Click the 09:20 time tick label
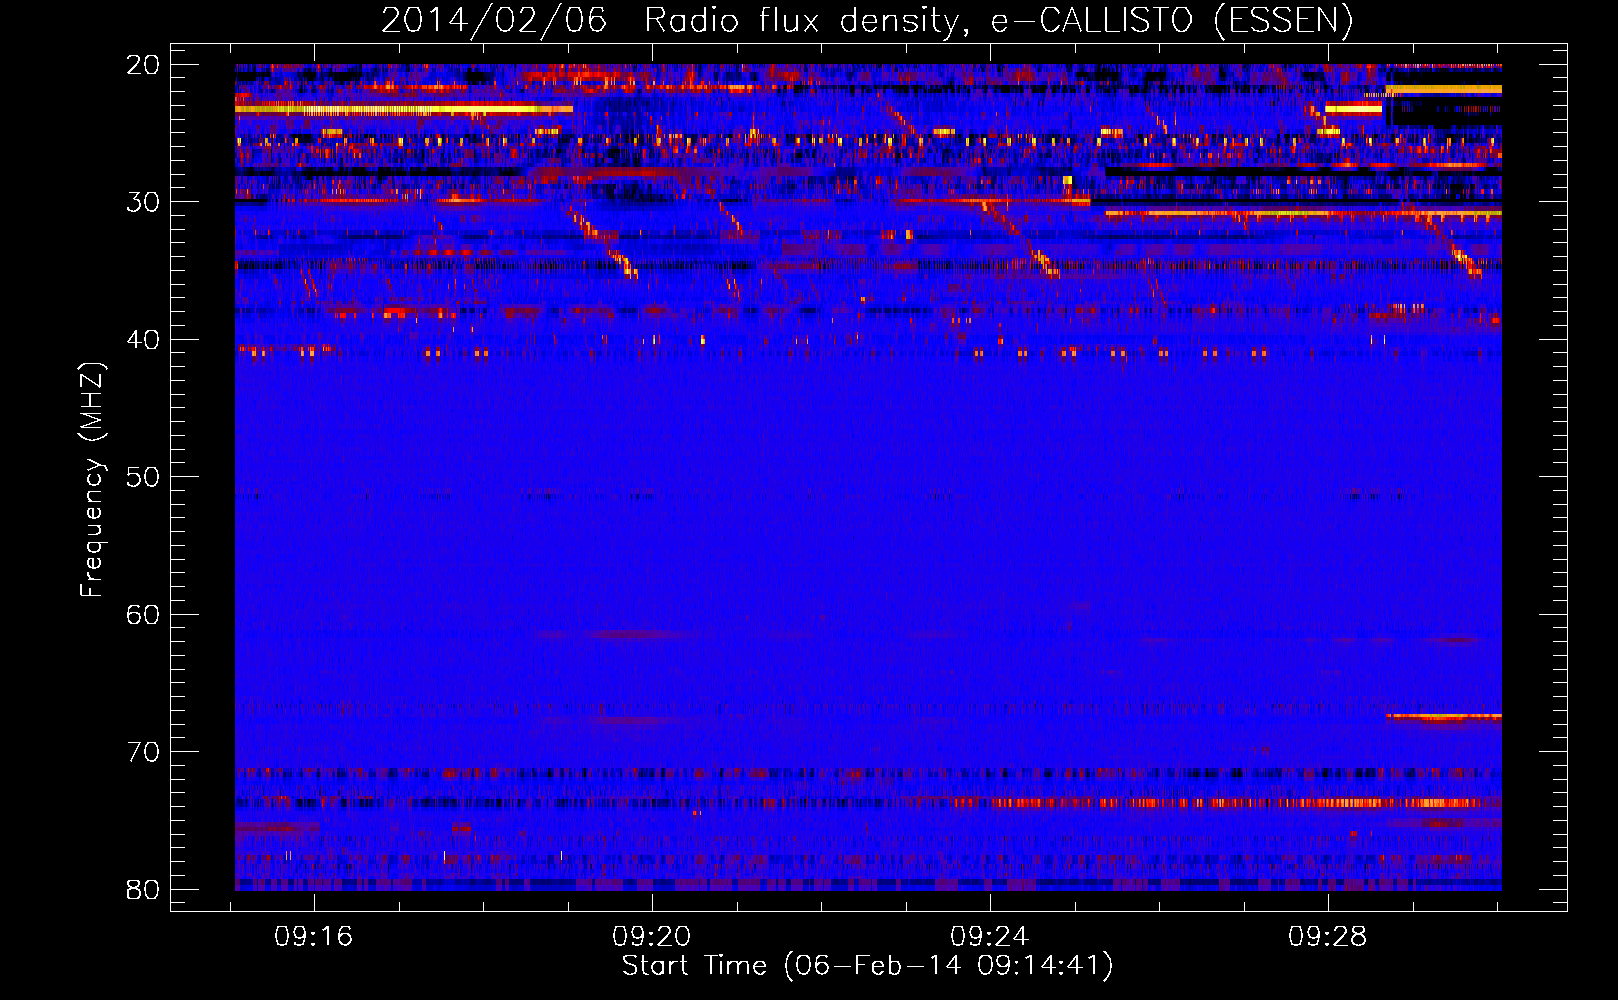Viewport: 1618px width, 1000px height. [652, 937]
